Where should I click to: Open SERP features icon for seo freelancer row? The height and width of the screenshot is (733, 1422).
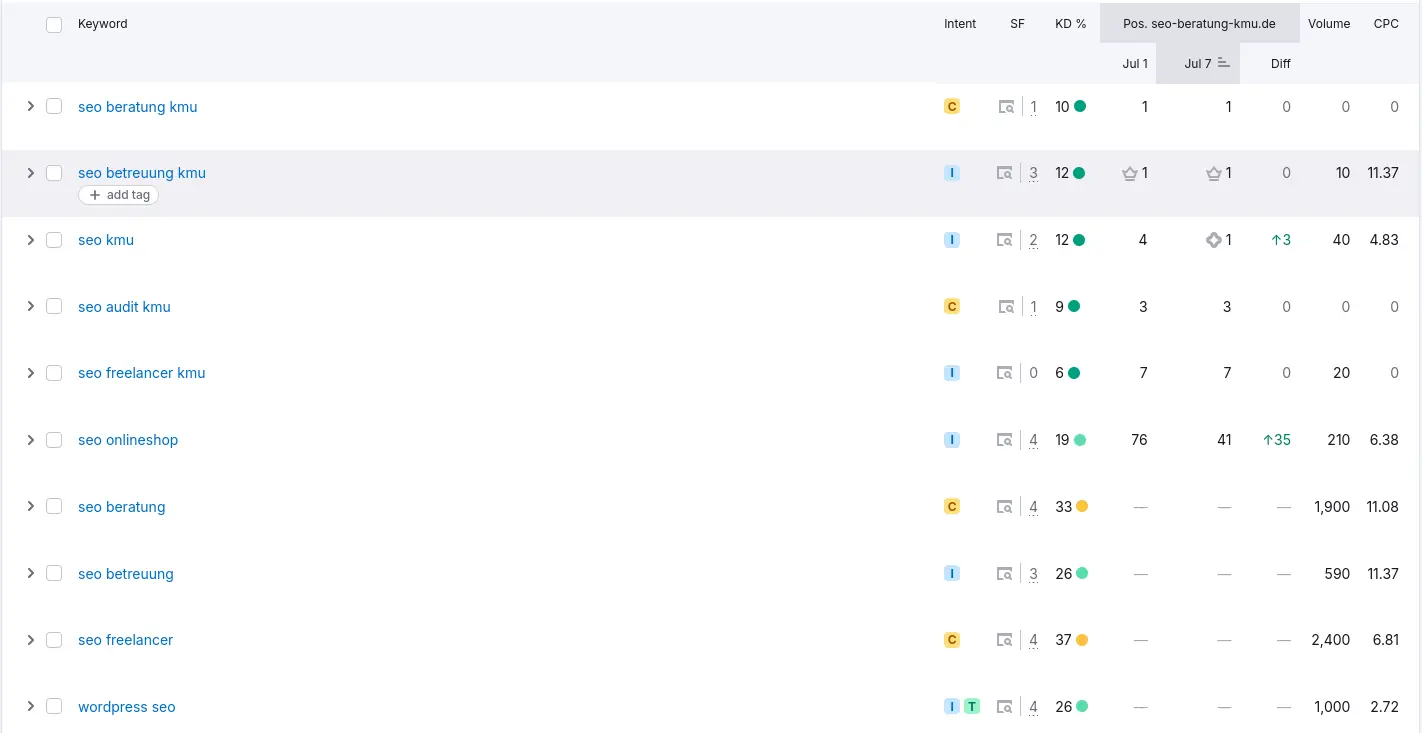click(1004, 640)
